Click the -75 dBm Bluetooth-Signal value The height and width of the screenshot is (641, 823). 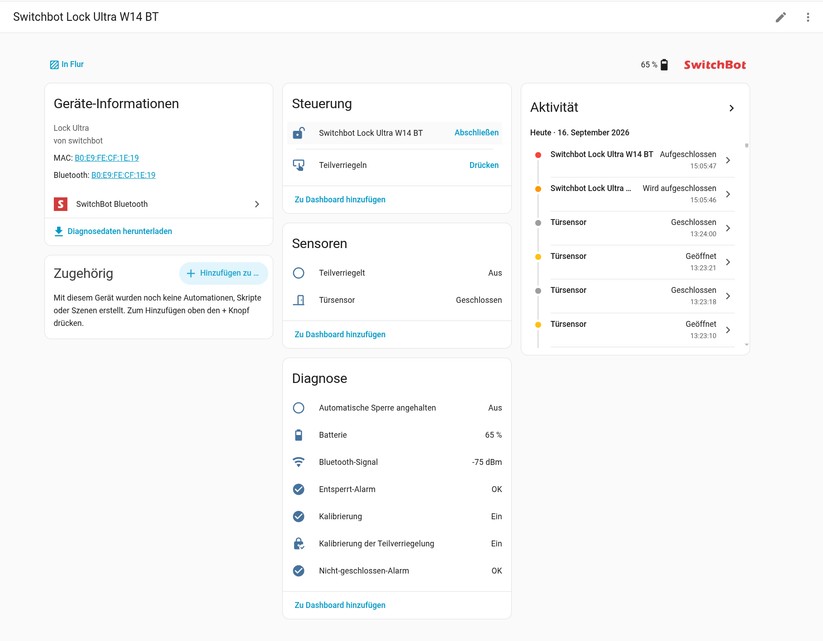coord(487,462)
